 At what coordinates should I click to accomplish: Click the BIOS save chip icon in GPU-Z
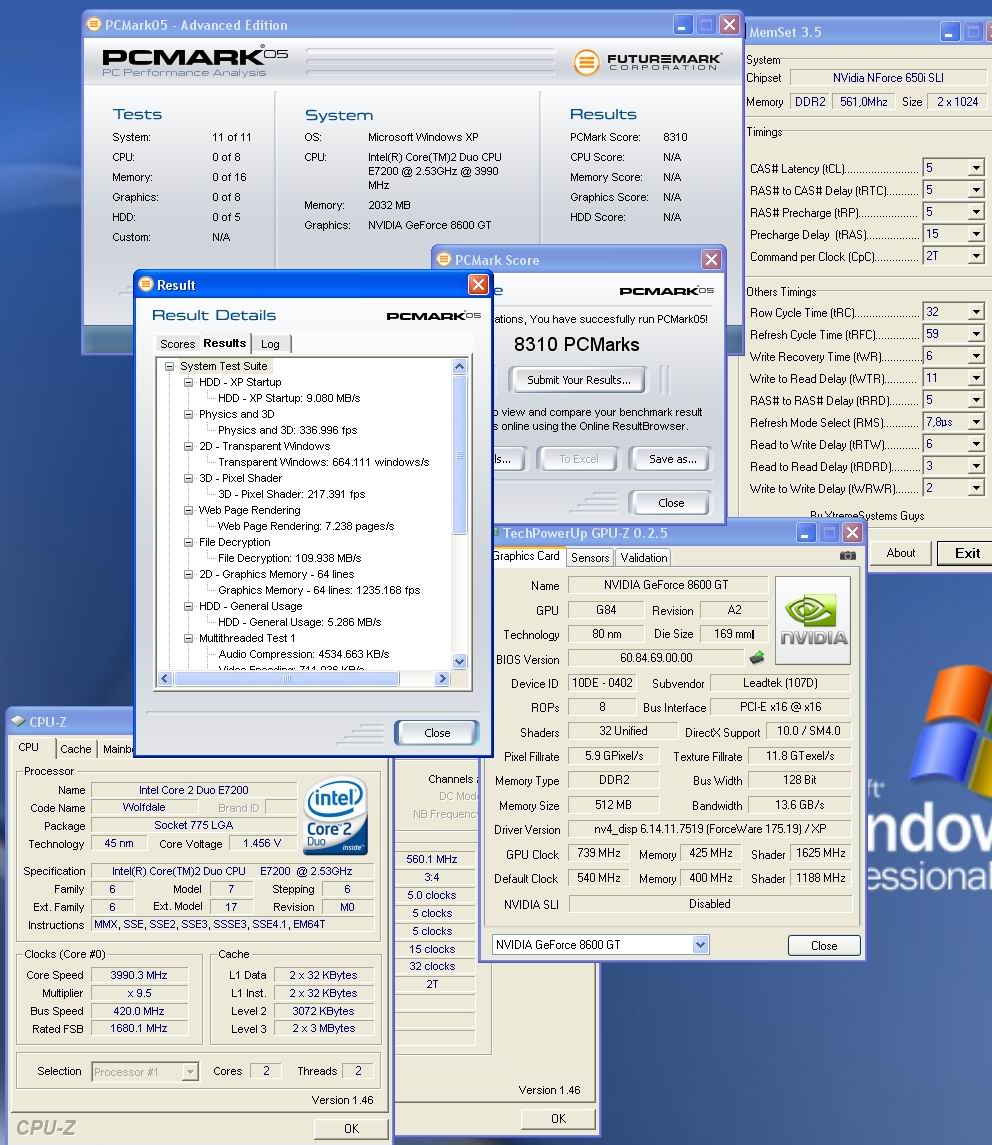click(757, 657)
